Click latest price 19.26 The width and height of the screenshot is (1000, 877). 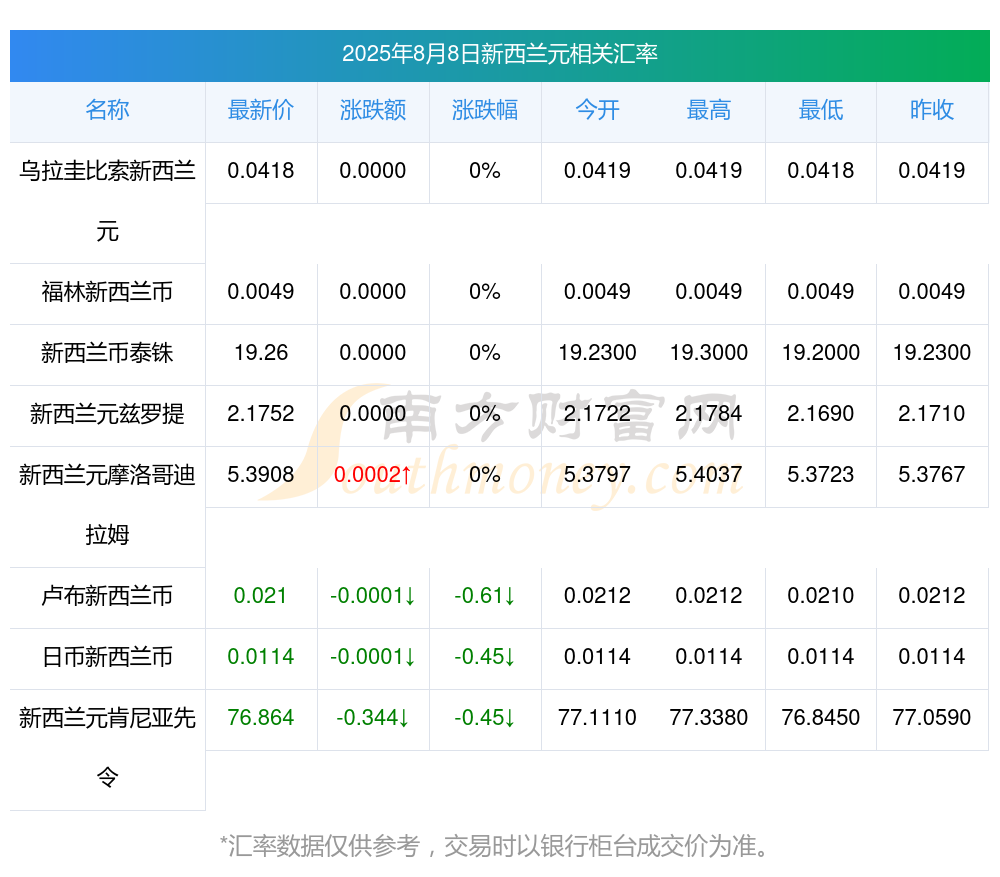click(261, 352)
